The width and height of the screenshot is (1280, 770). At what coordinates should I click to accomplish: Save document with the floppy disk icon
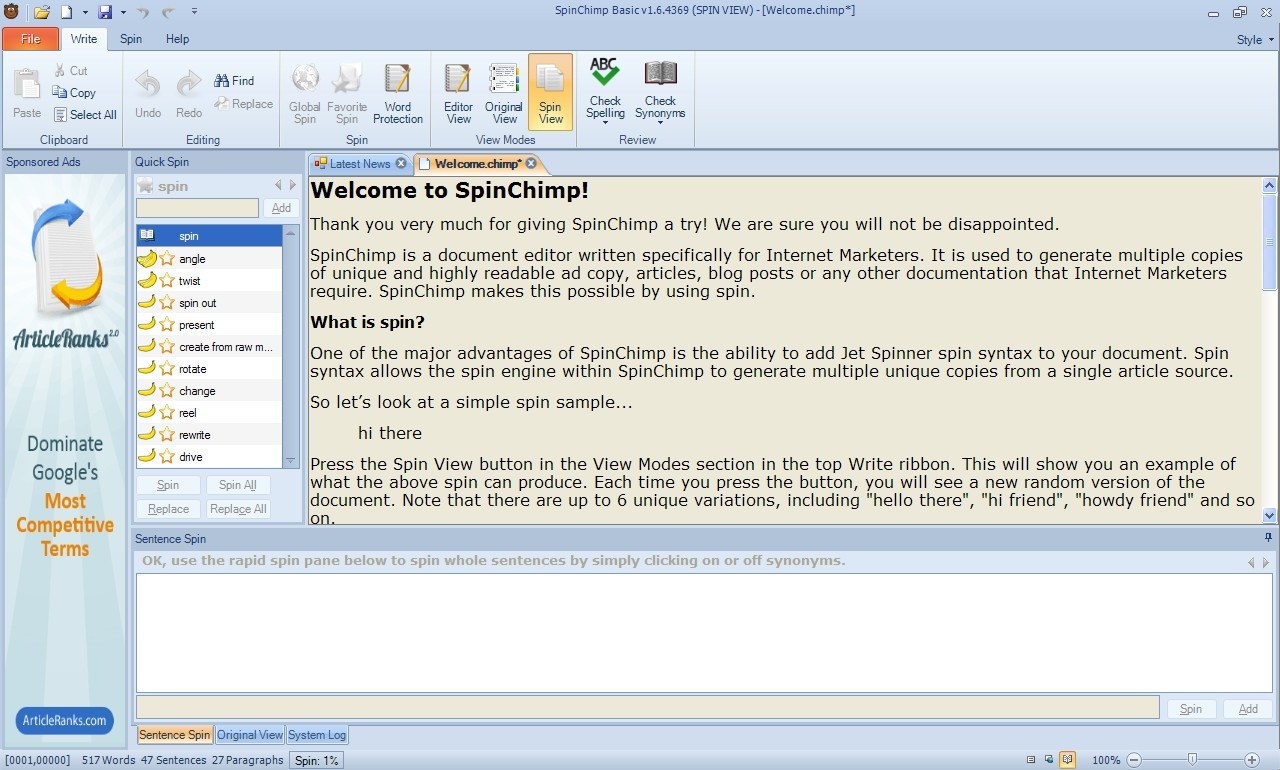point(105,12)
